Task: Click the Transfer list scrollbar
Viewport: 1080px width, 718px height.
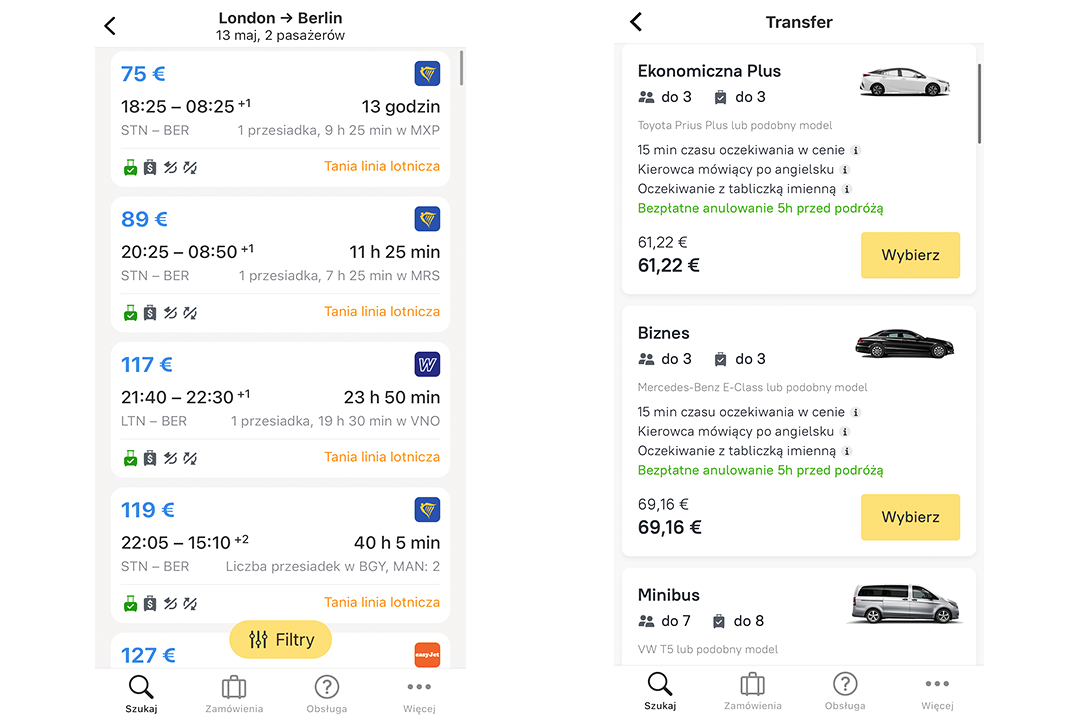Action: click(979, 103)
